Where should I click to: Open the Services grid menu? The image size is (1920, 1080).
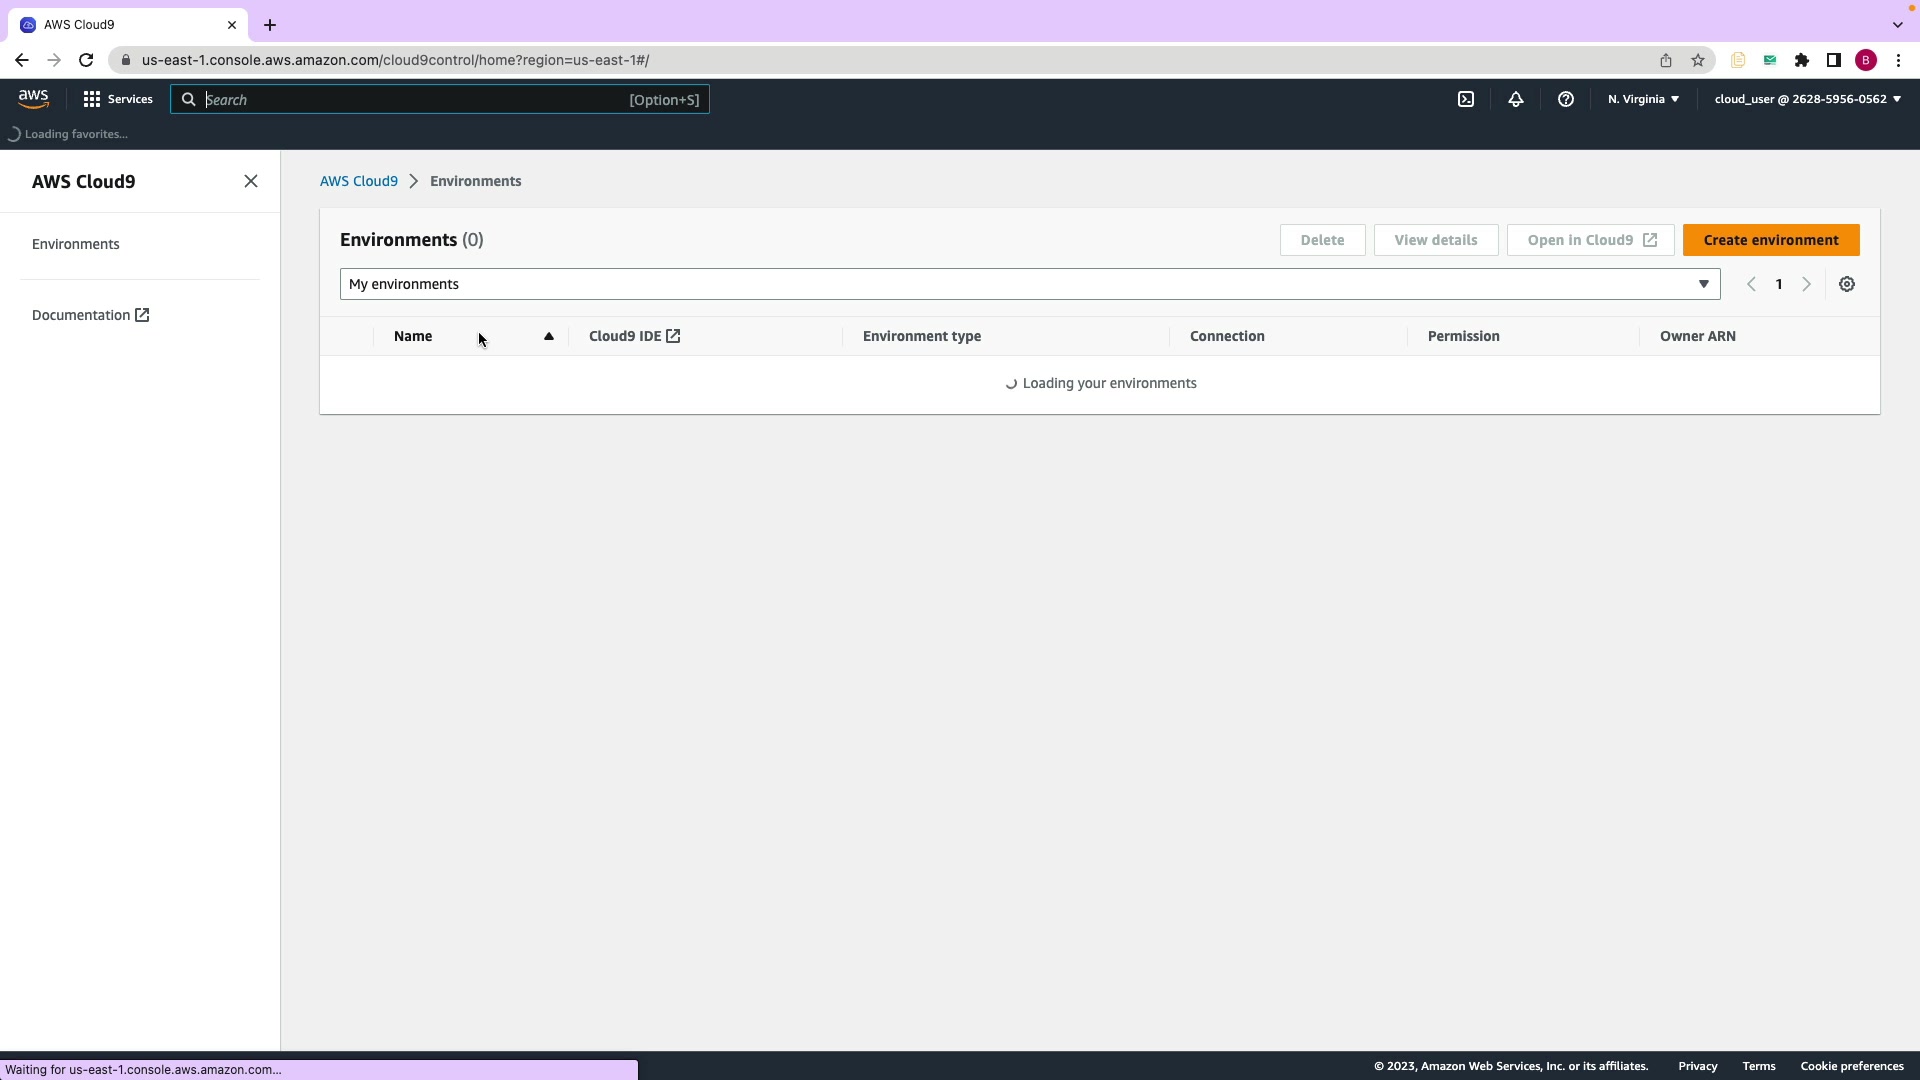click(118, 99)
